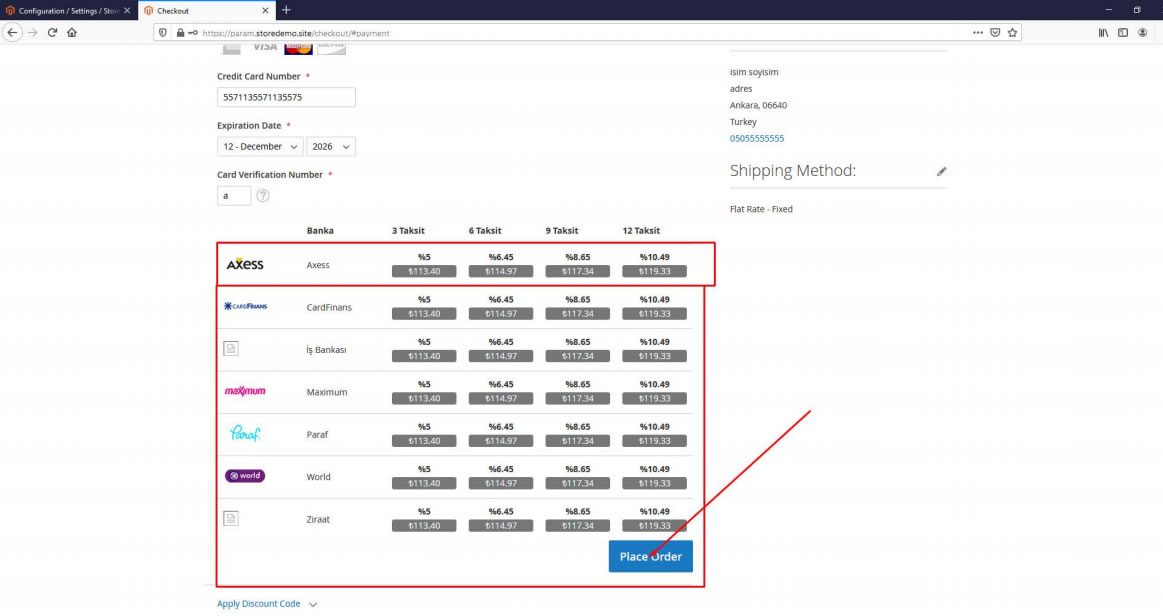Bookmark this page with the star icon
Viewport: 1163px width, 616px height.
pos(1012,33)
